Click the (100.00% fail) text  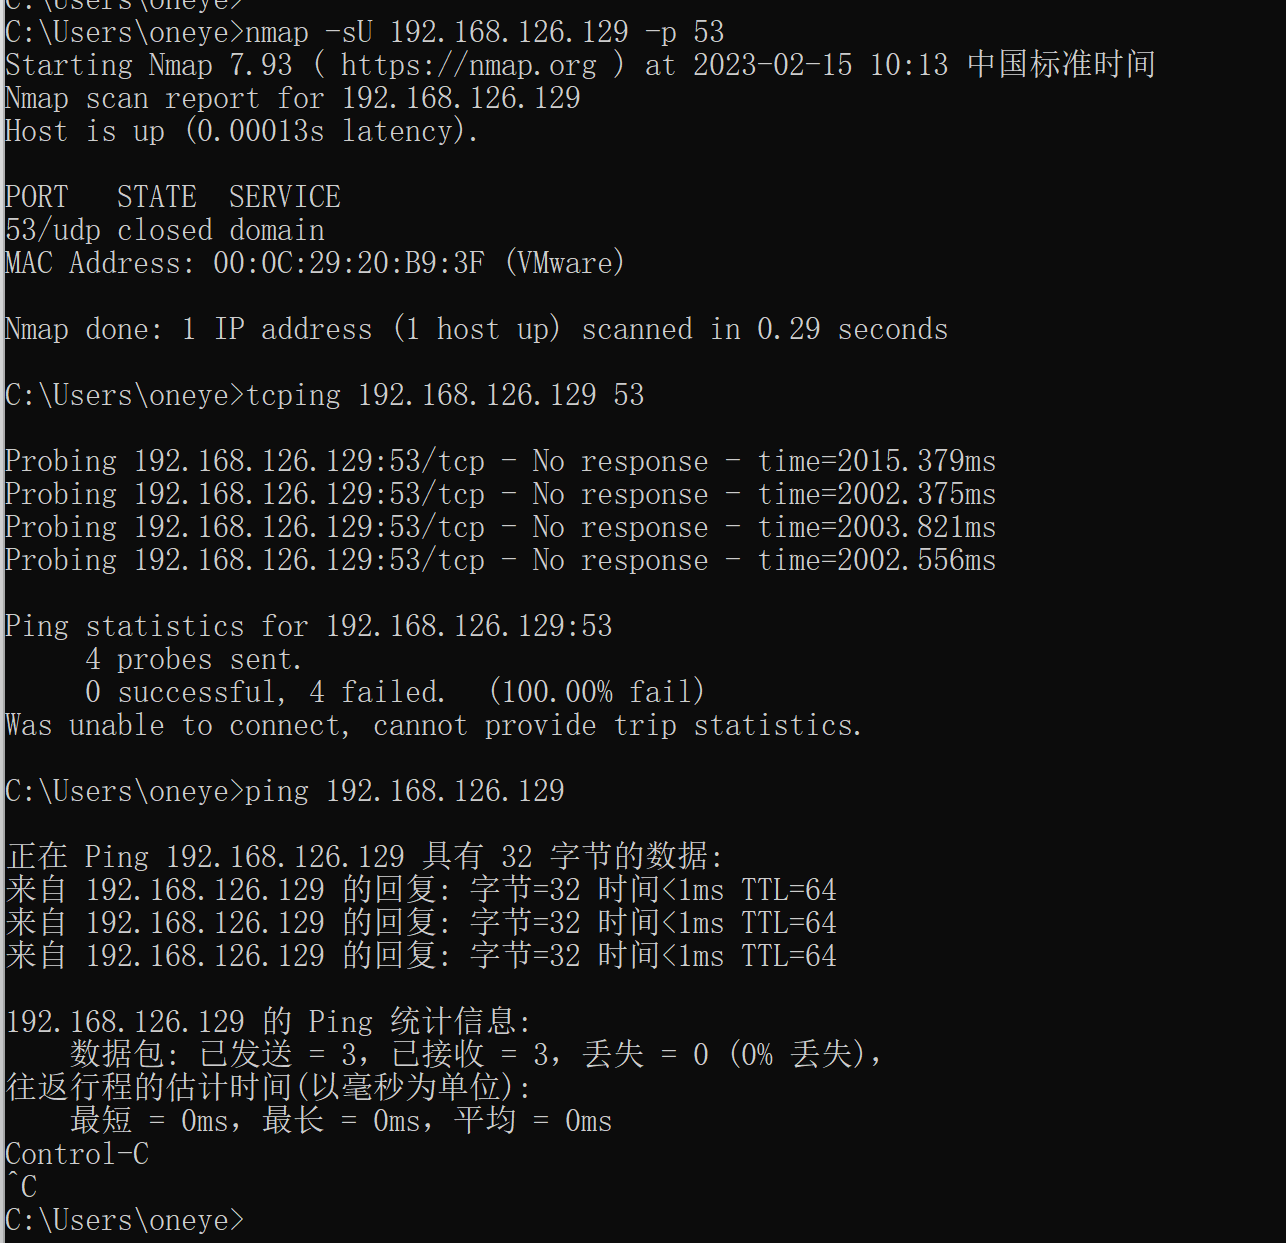(x=596, y=692)
